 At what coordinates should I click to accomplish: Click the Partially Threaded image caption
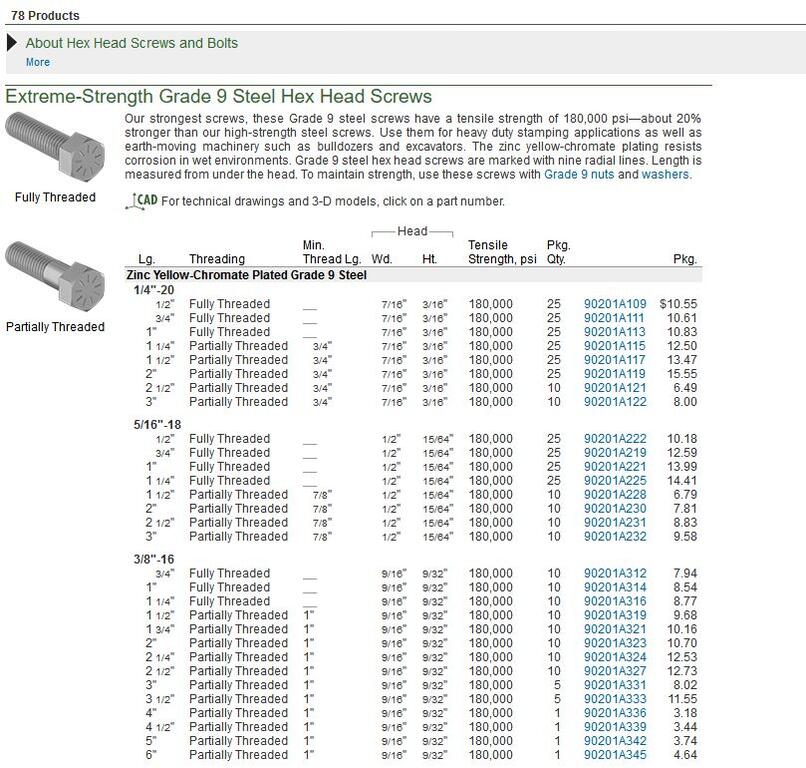tap(55, 327)
